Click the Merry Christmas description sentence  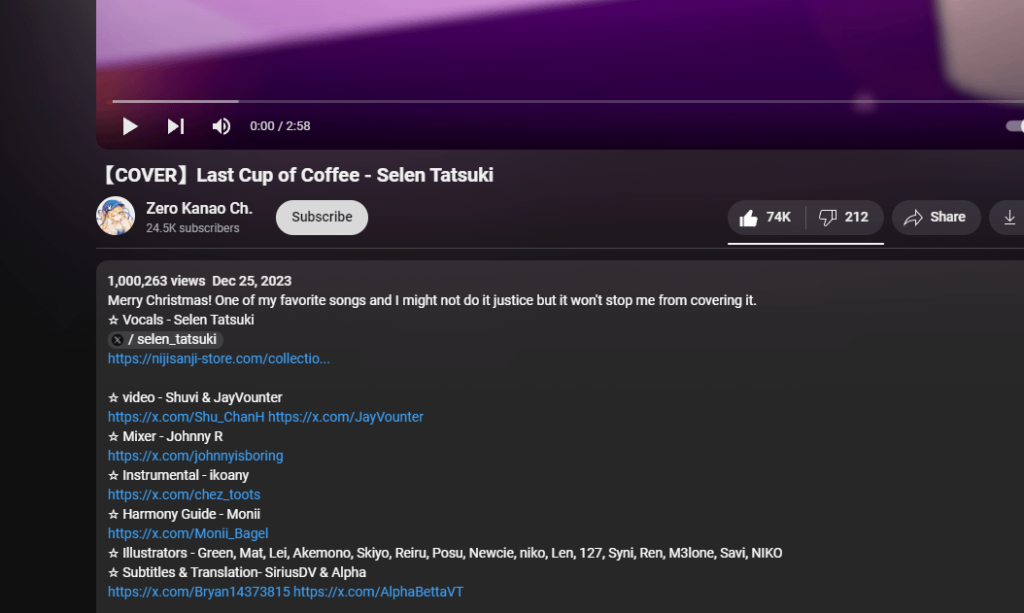[x=432, y=300]
